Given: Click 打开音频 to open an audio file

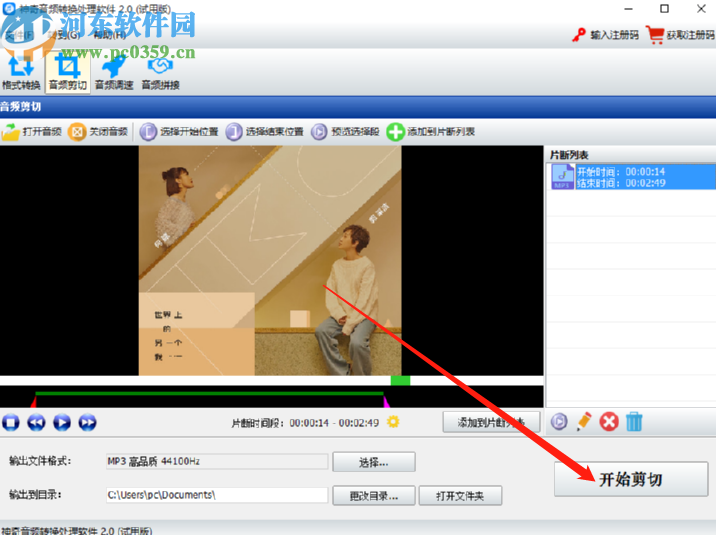Looking at the screenshot, I should (x=32, y=132).
